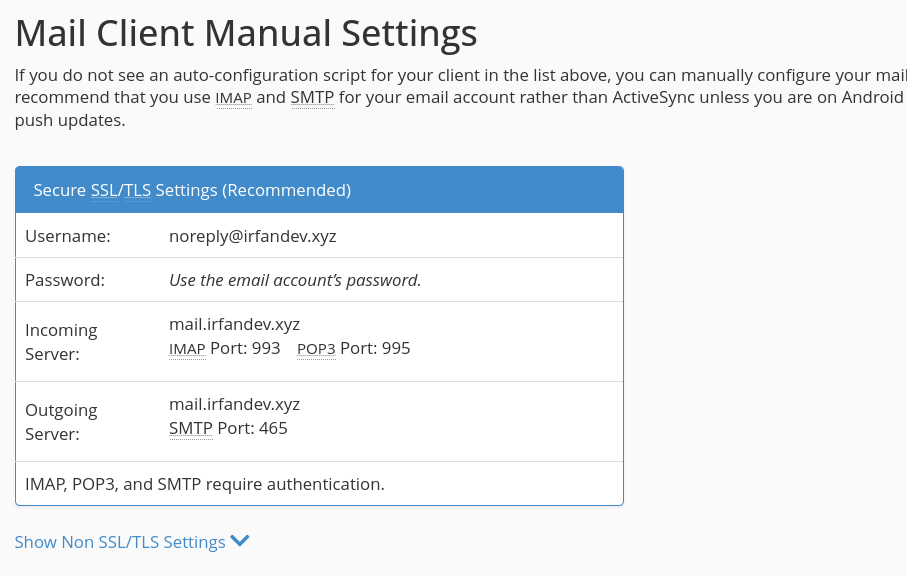907x576 pixels.
Task: Click the Incoming Server: row label
Action: [x=61, y=342]
